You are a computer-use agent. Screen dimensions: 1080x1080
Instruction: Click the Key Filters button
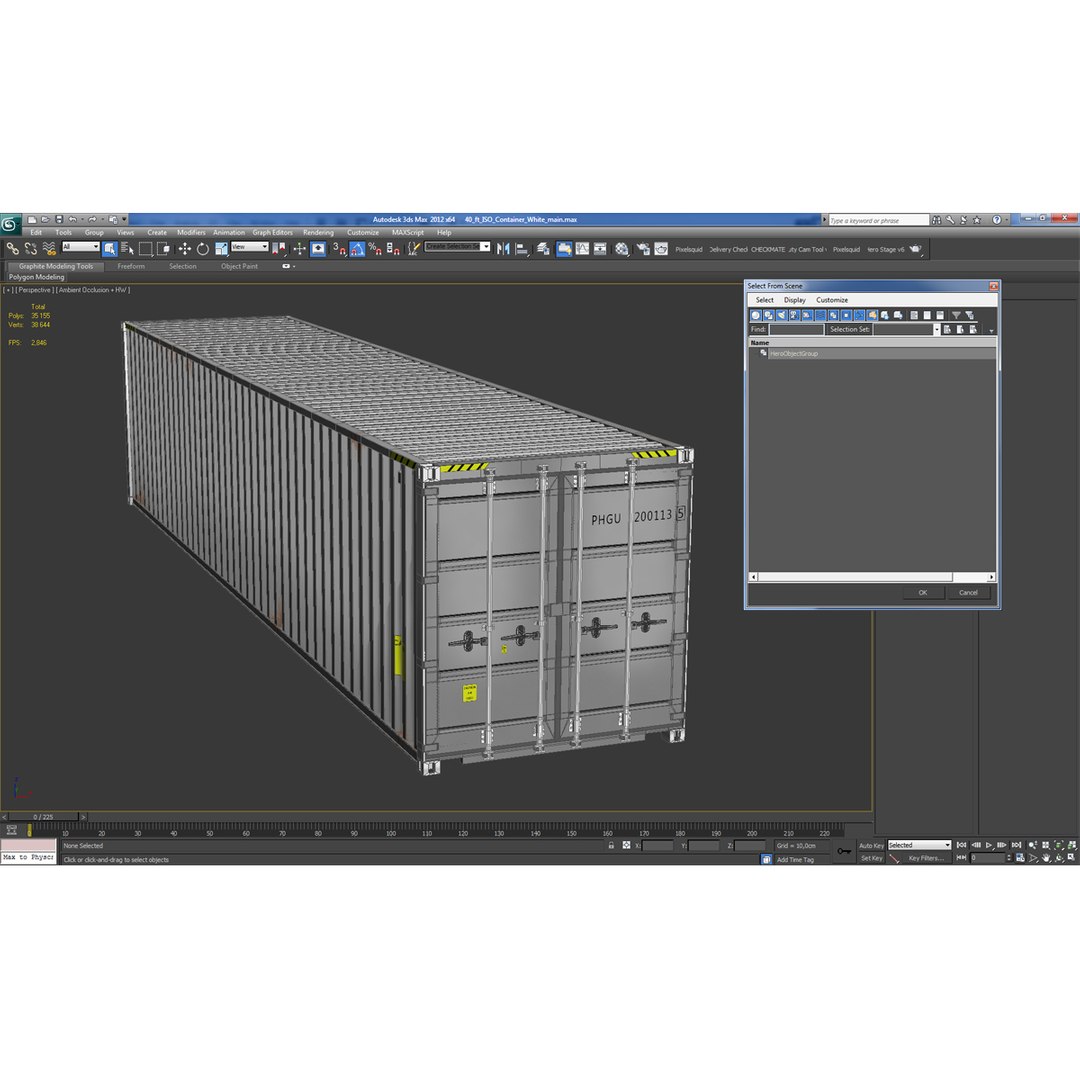pyautogui.click(x=926, y=858)
